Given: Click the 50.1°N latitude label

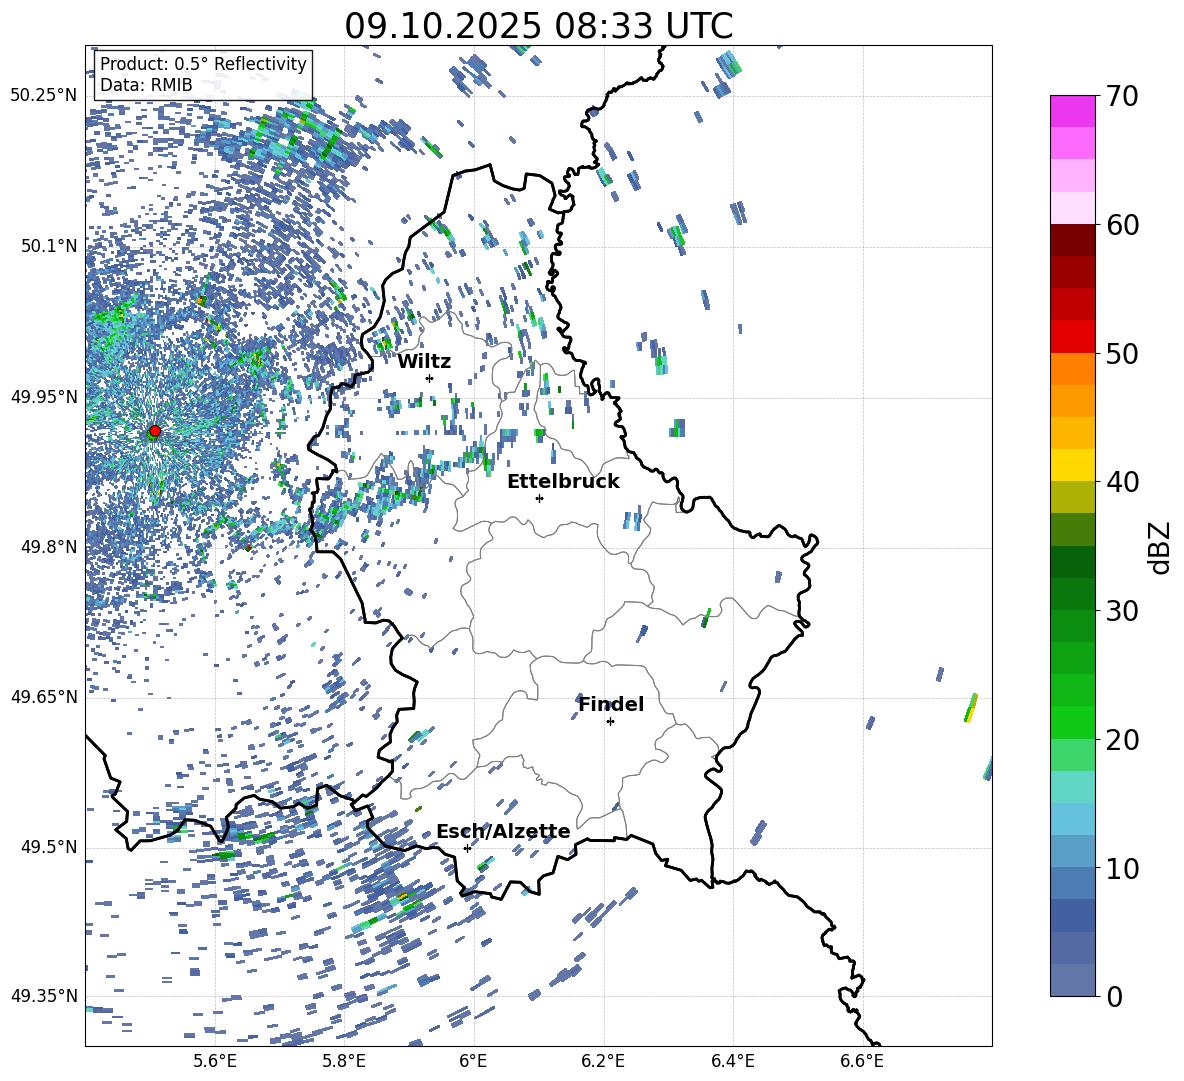Looking at the screenshot, I should point(50,246).
